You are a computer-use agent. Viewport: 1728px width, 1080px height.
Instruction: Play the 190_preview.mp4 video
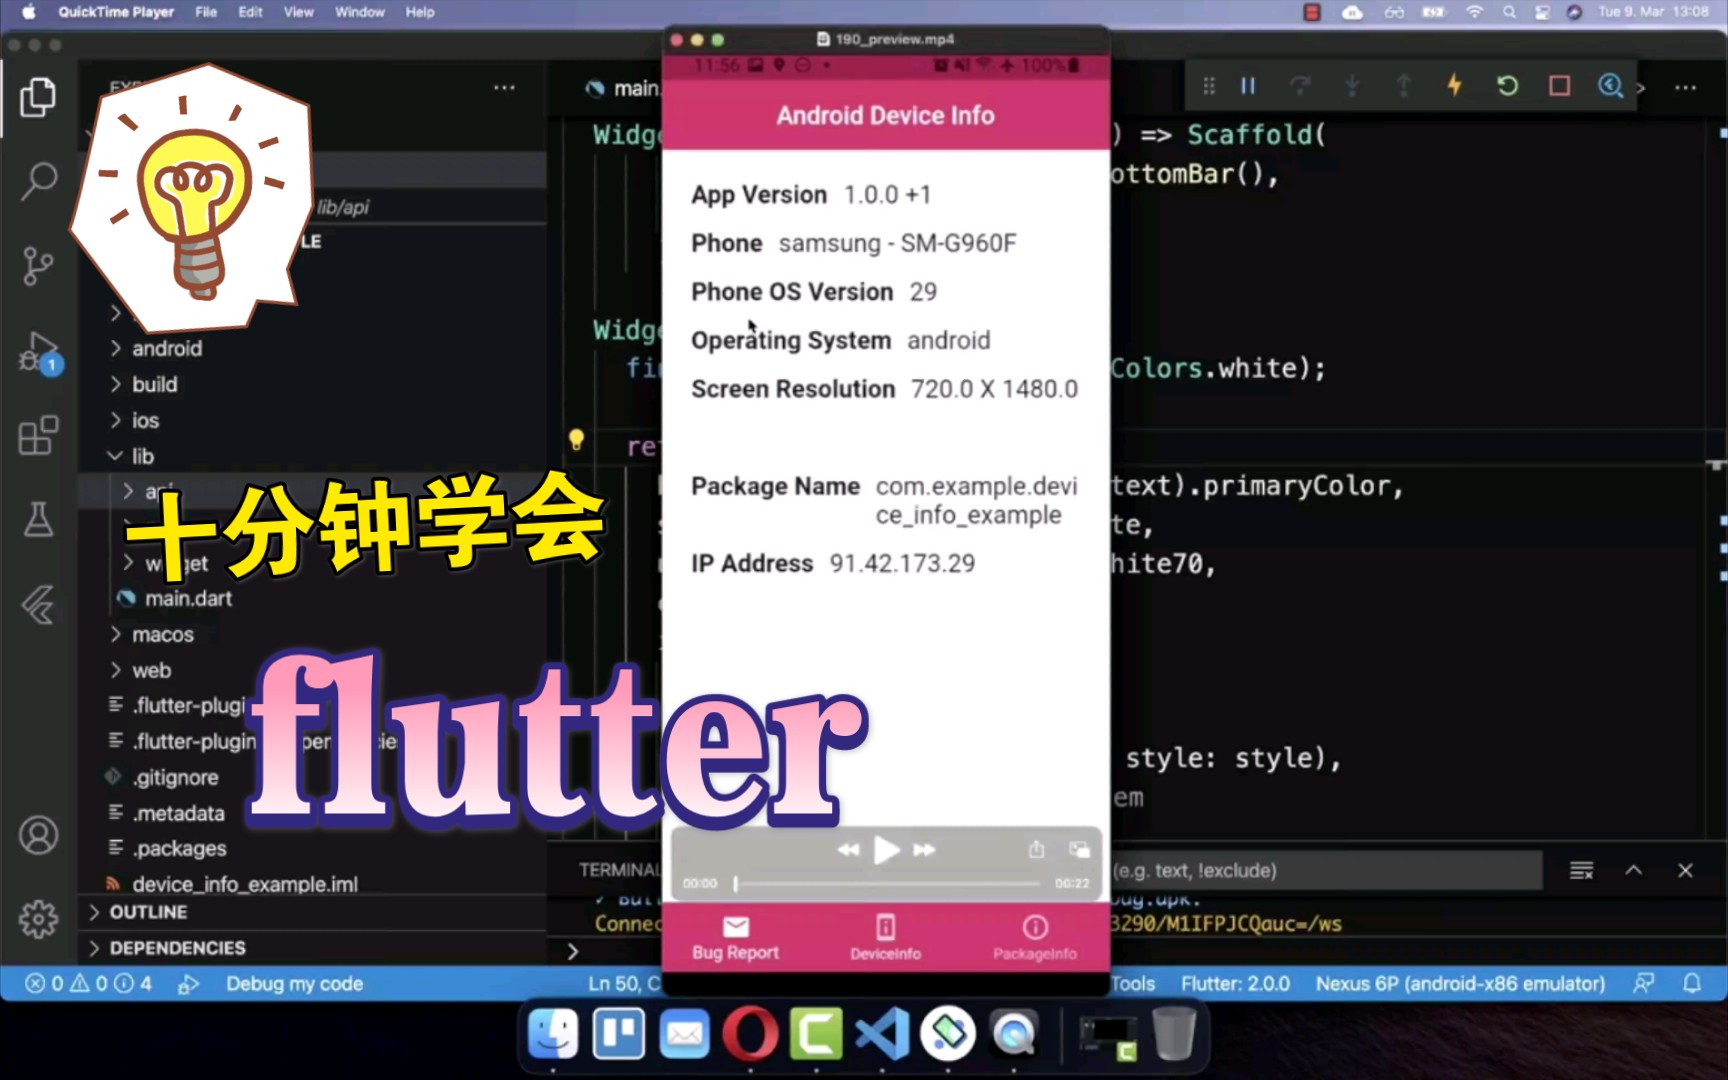click(886, 850)
